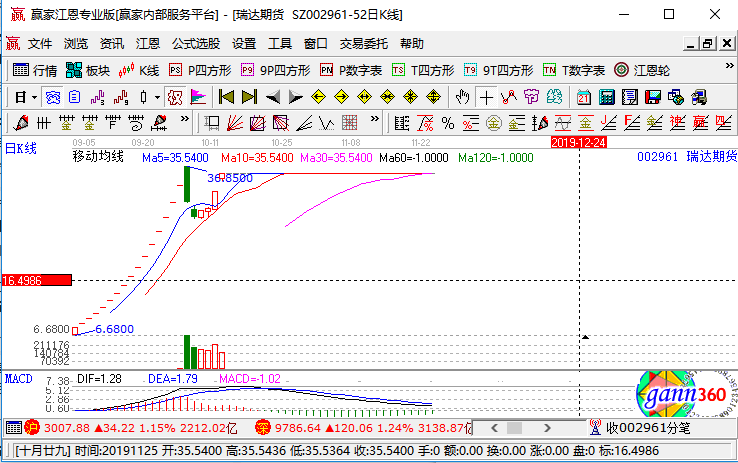Click the yellow diamond horizontal compress icon

click(x=388, y=97)
